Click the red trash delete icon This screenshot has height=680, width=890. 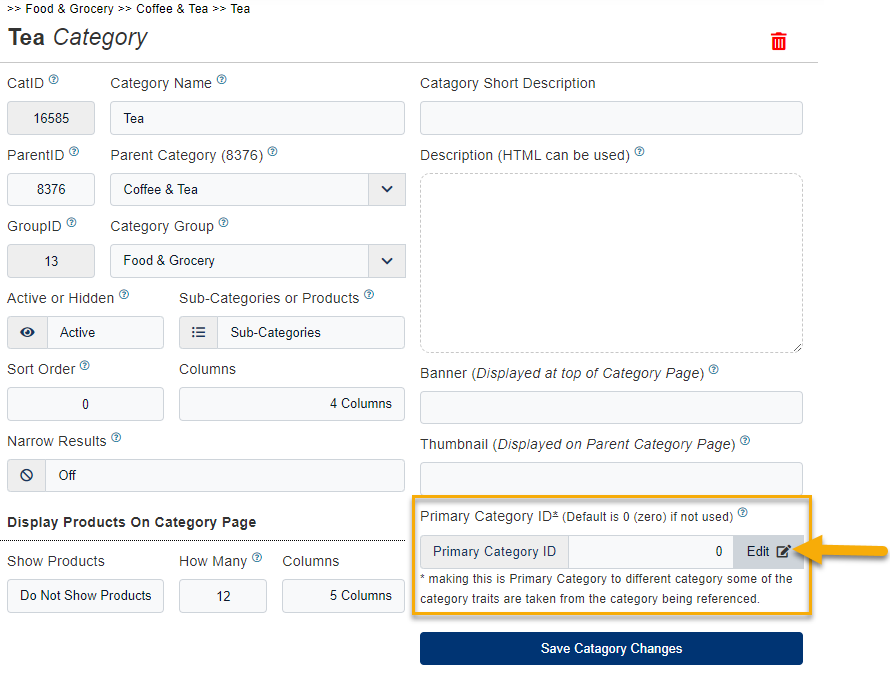(778, 41)
